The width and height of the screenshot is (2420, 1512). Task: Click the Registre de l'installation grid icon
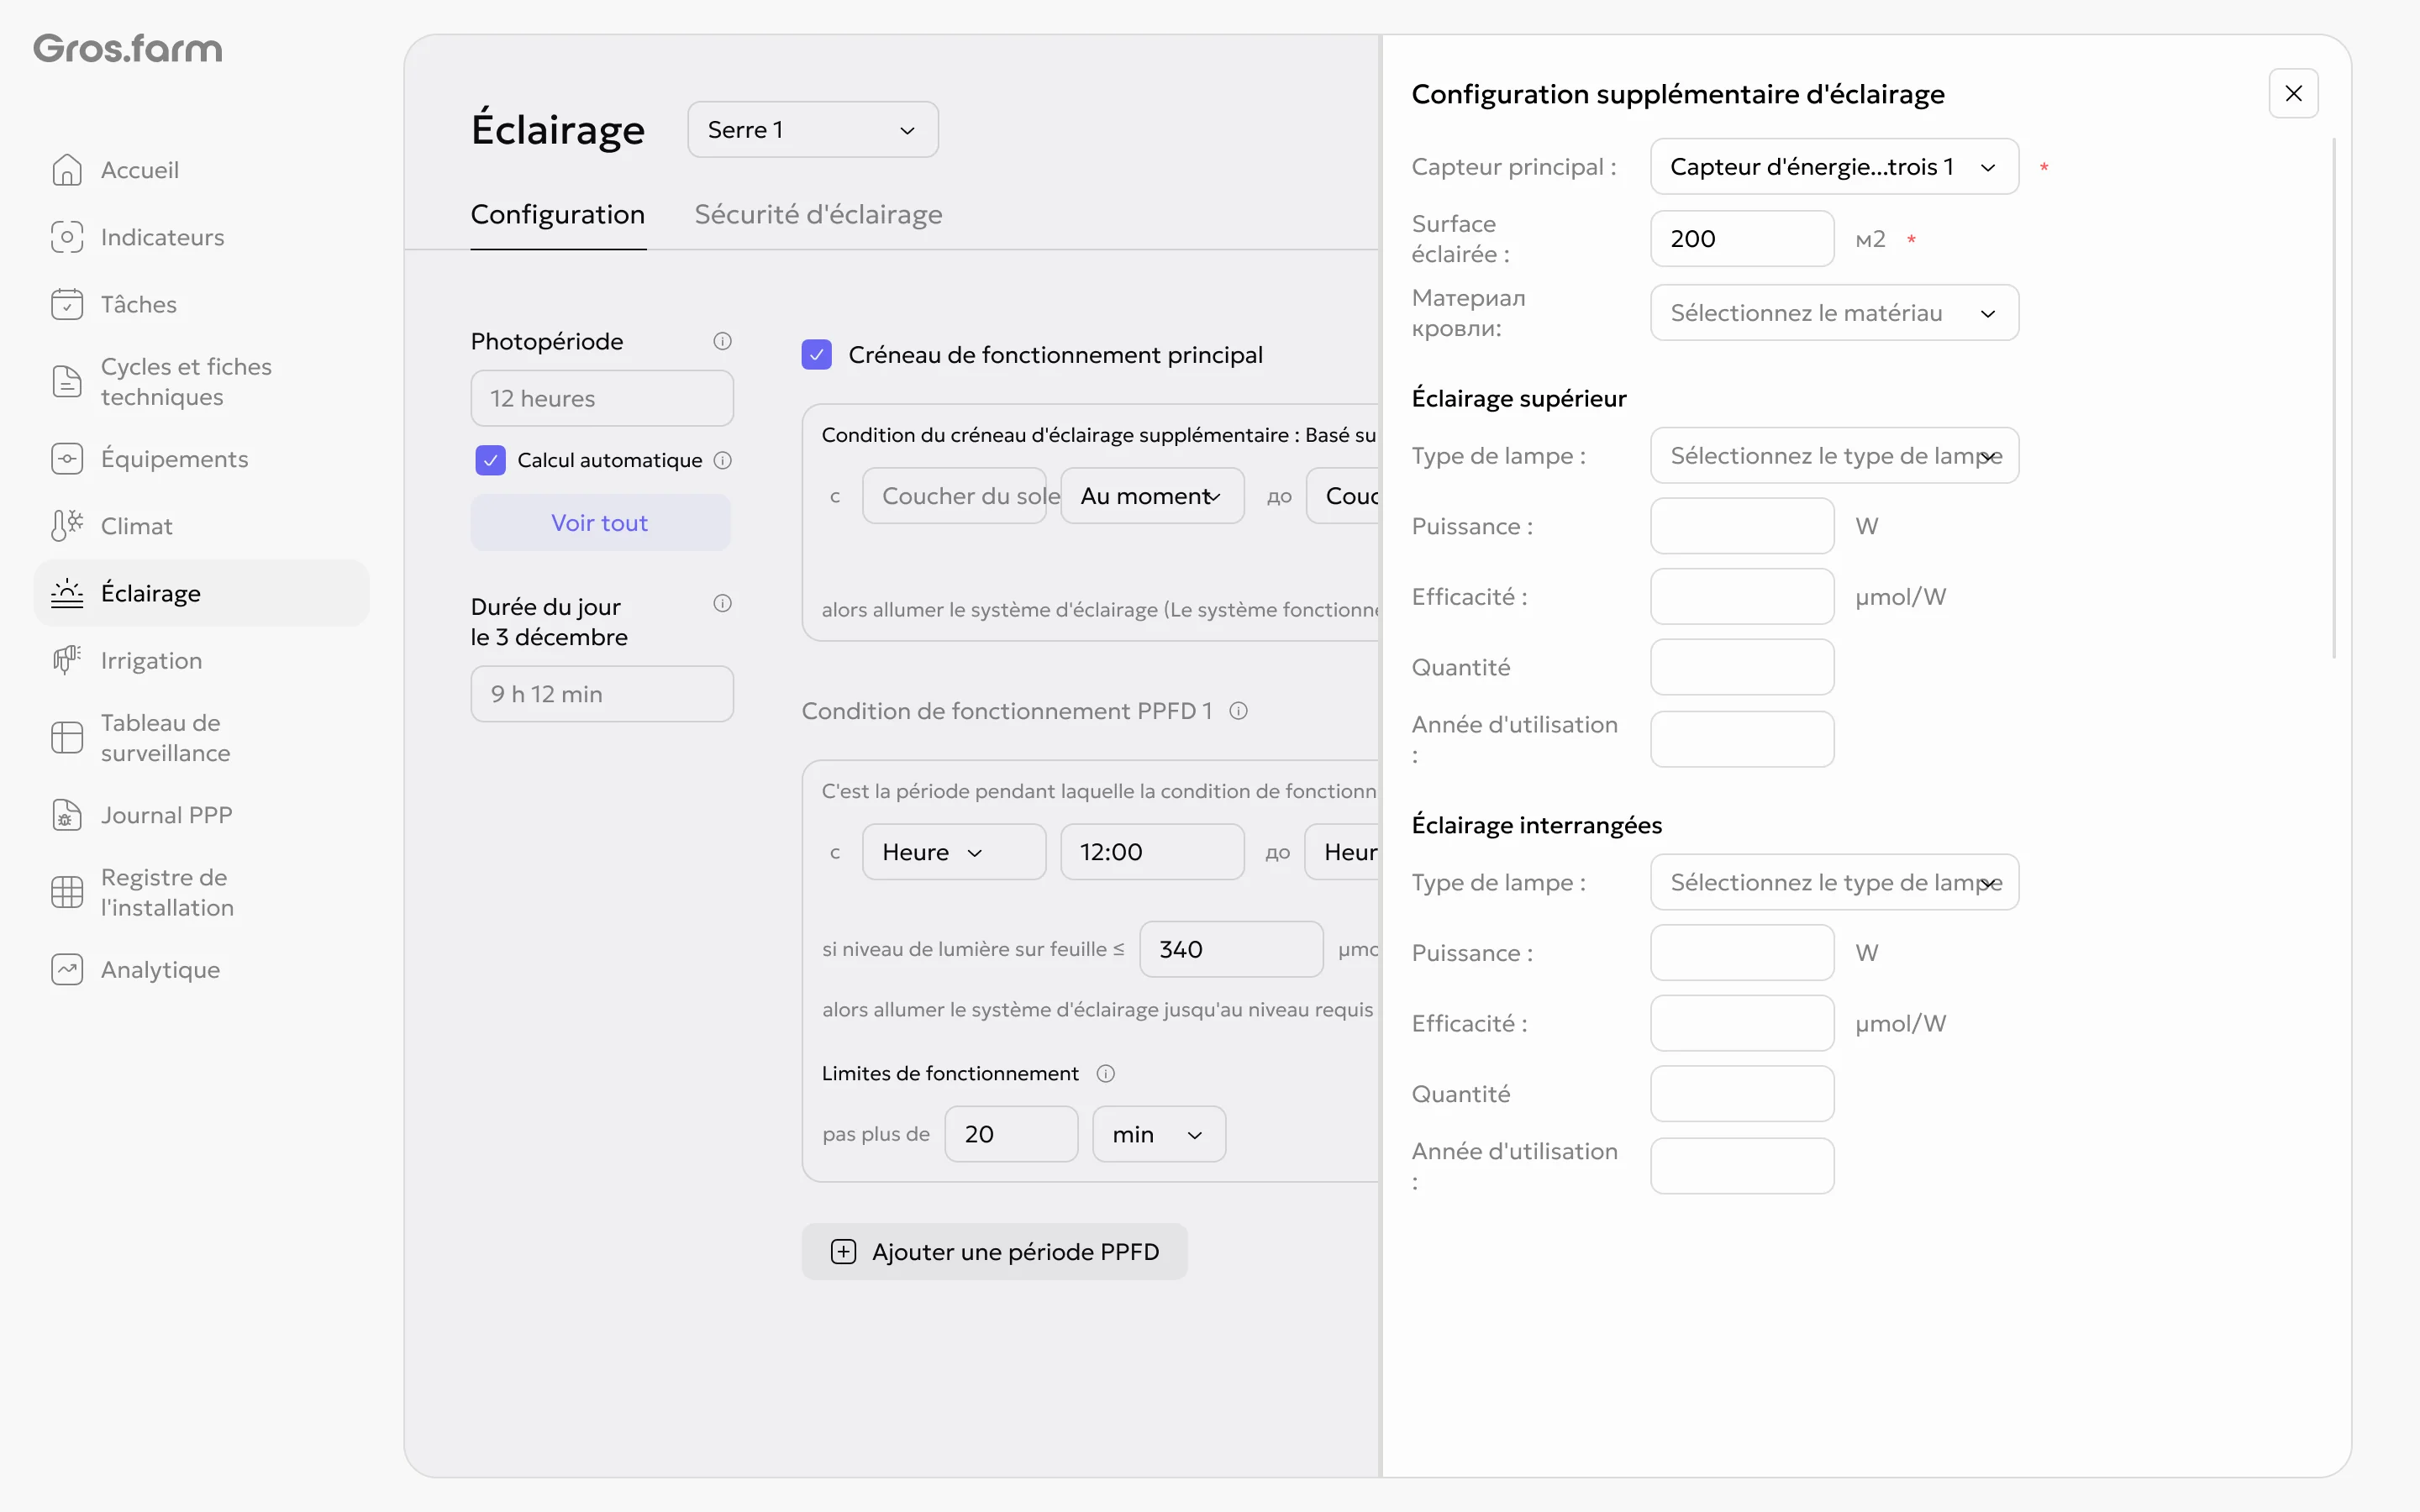coord(67,892)
